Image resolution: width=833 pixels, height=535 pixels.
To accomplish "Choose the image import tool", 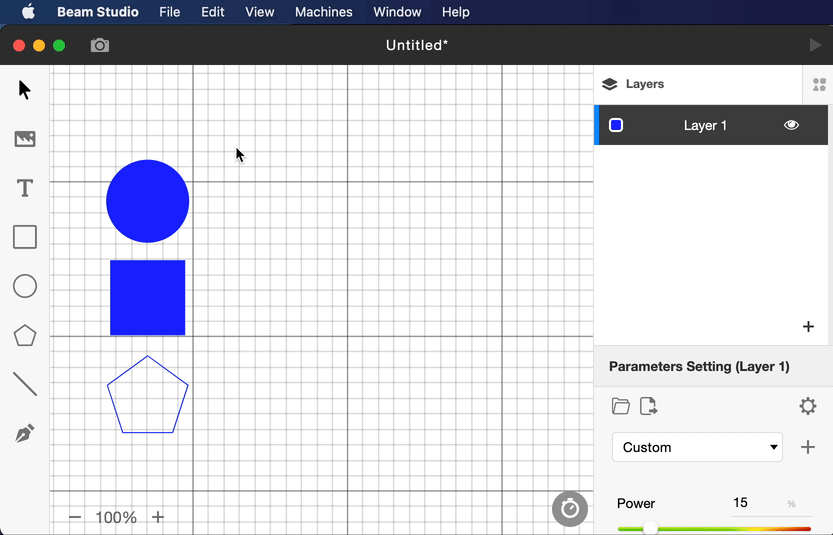I will [25, 139].
